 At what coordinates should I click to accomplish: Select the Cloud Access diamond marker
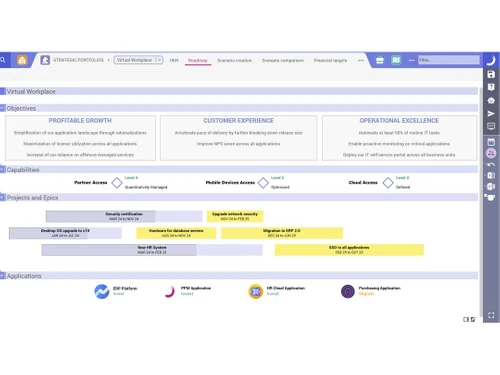pyautogui.click(x=388, y=183)
